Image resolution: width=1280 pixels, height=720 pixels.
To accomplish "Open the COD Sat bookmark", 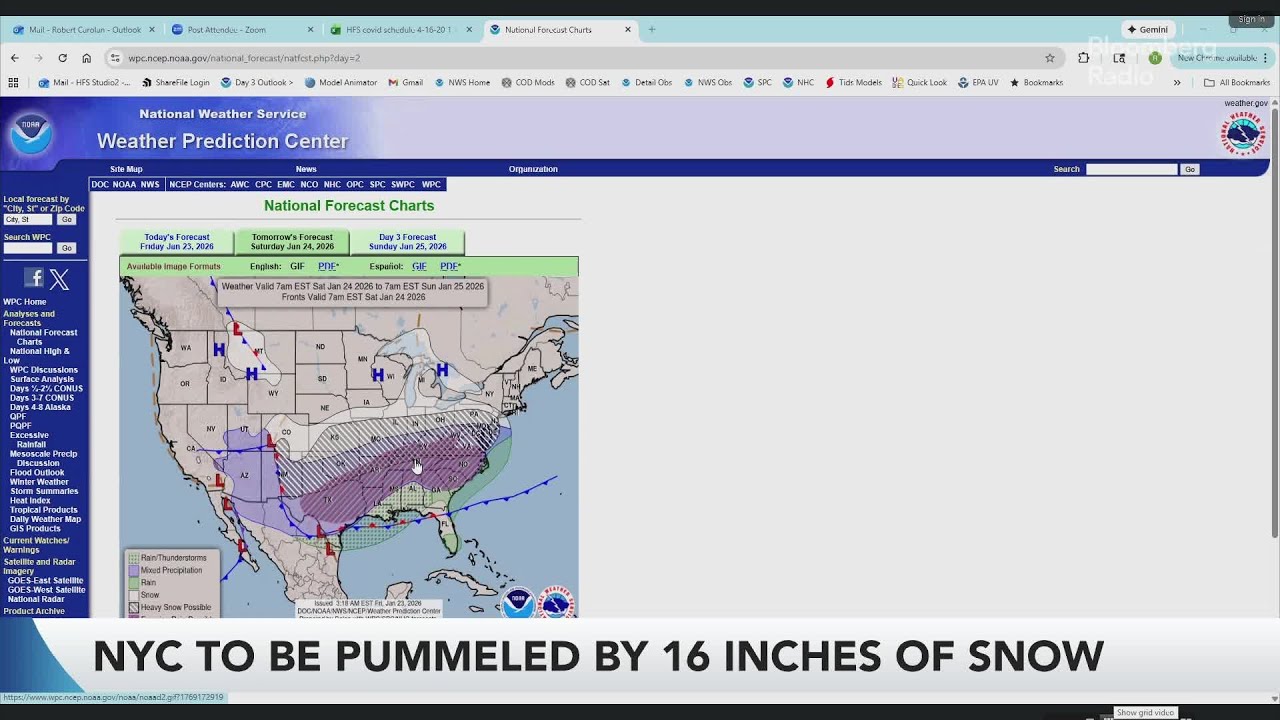I will point(587,83).
